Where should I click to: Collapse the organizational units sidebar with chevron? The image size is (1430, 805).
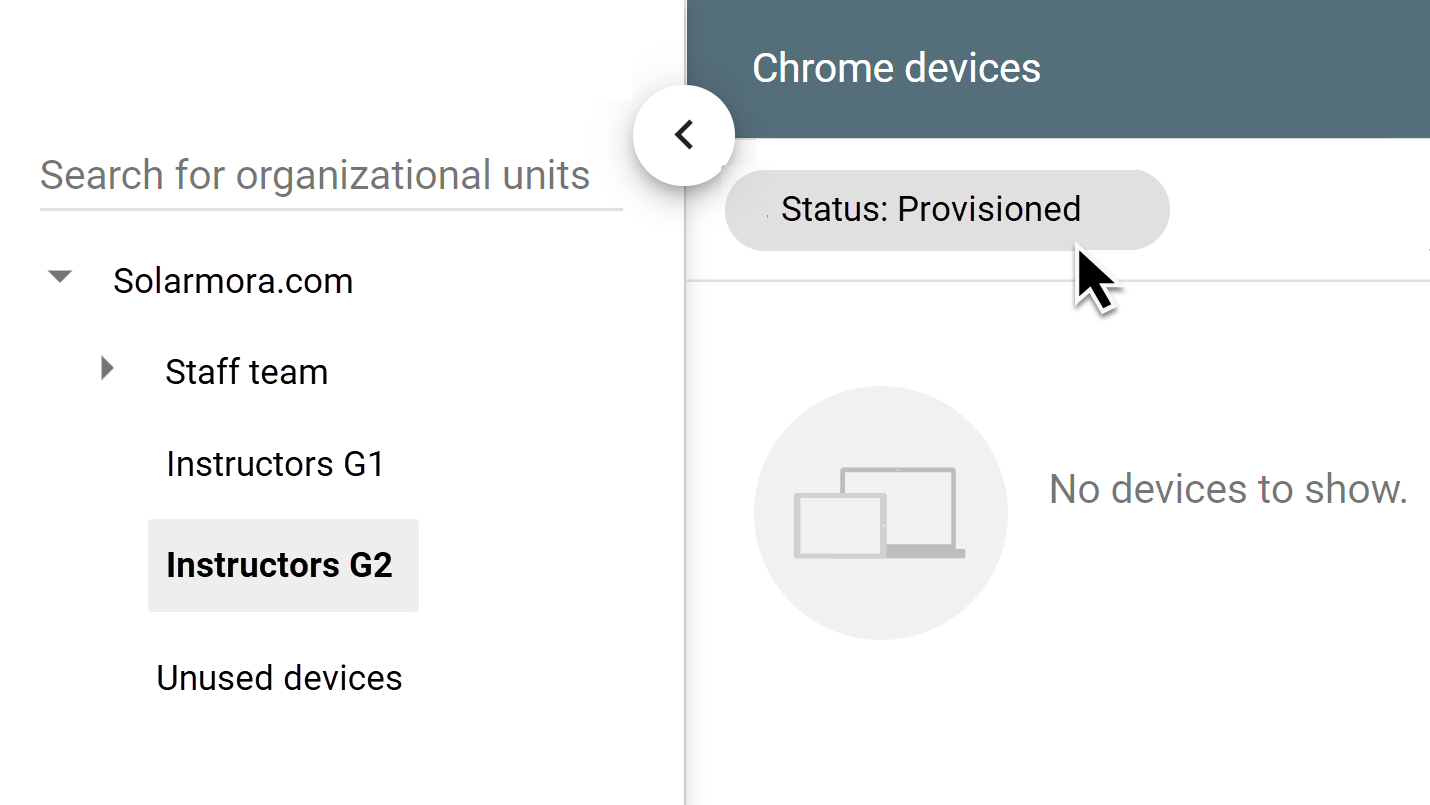coord(684,134)
